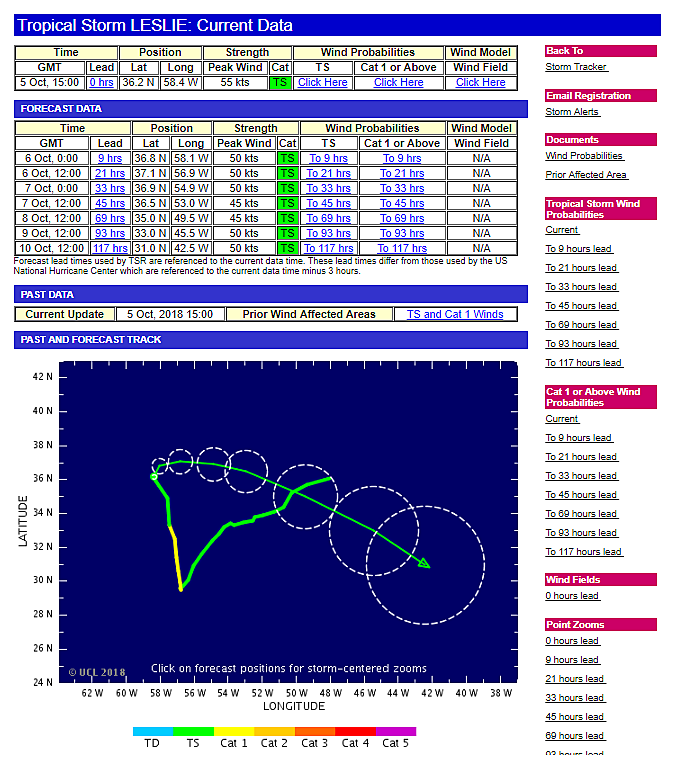The height and width of the screenshot is (759, 675).
Task: Open Cat 1 or Above Click Here link
Action: [399, 83]
